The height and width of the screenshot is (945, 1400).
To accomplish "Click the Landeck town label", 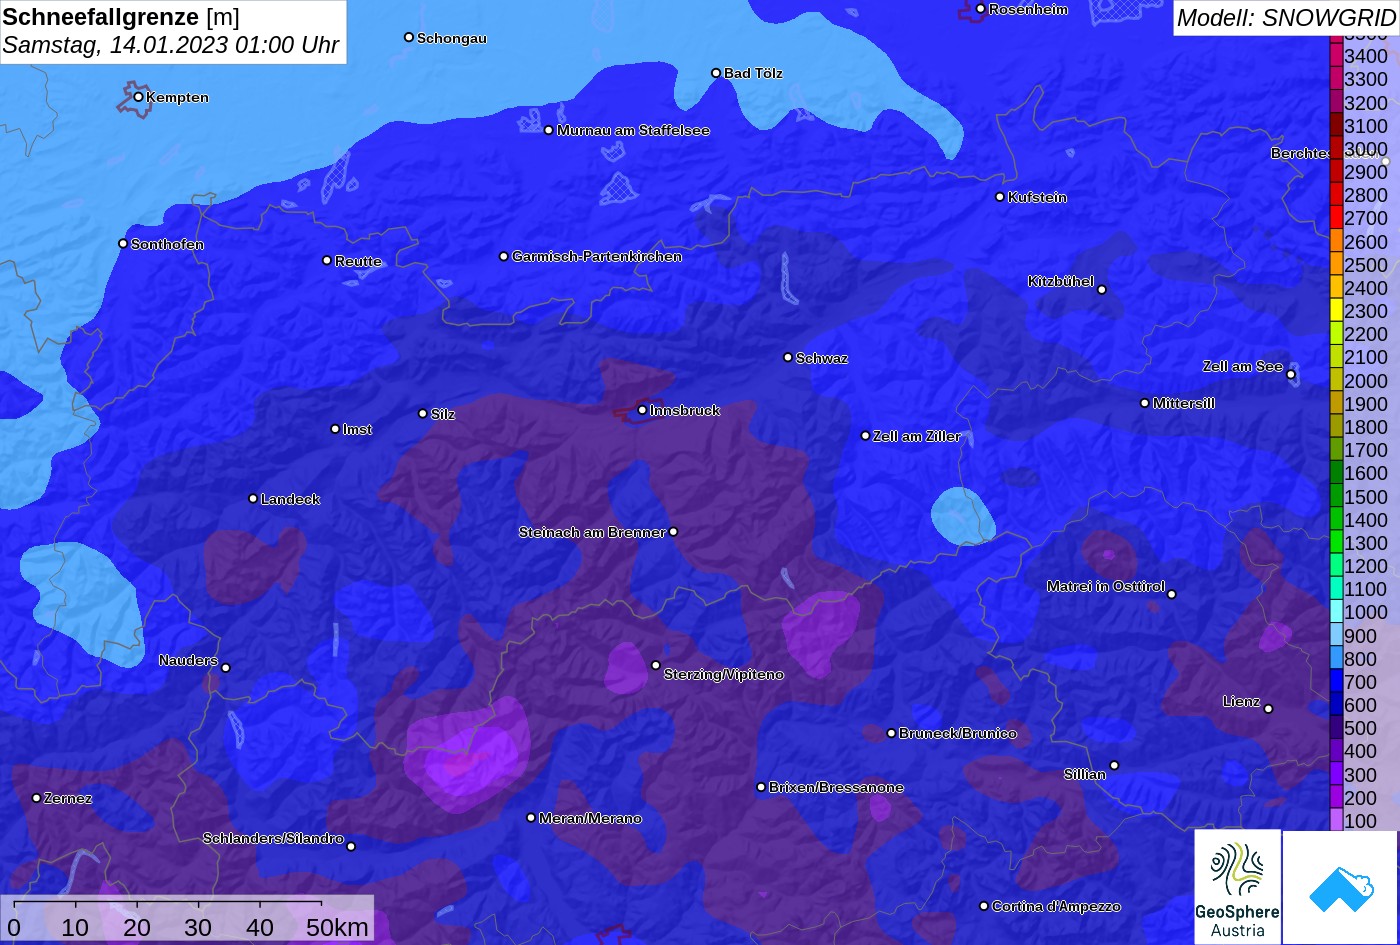I will (290, 499).
